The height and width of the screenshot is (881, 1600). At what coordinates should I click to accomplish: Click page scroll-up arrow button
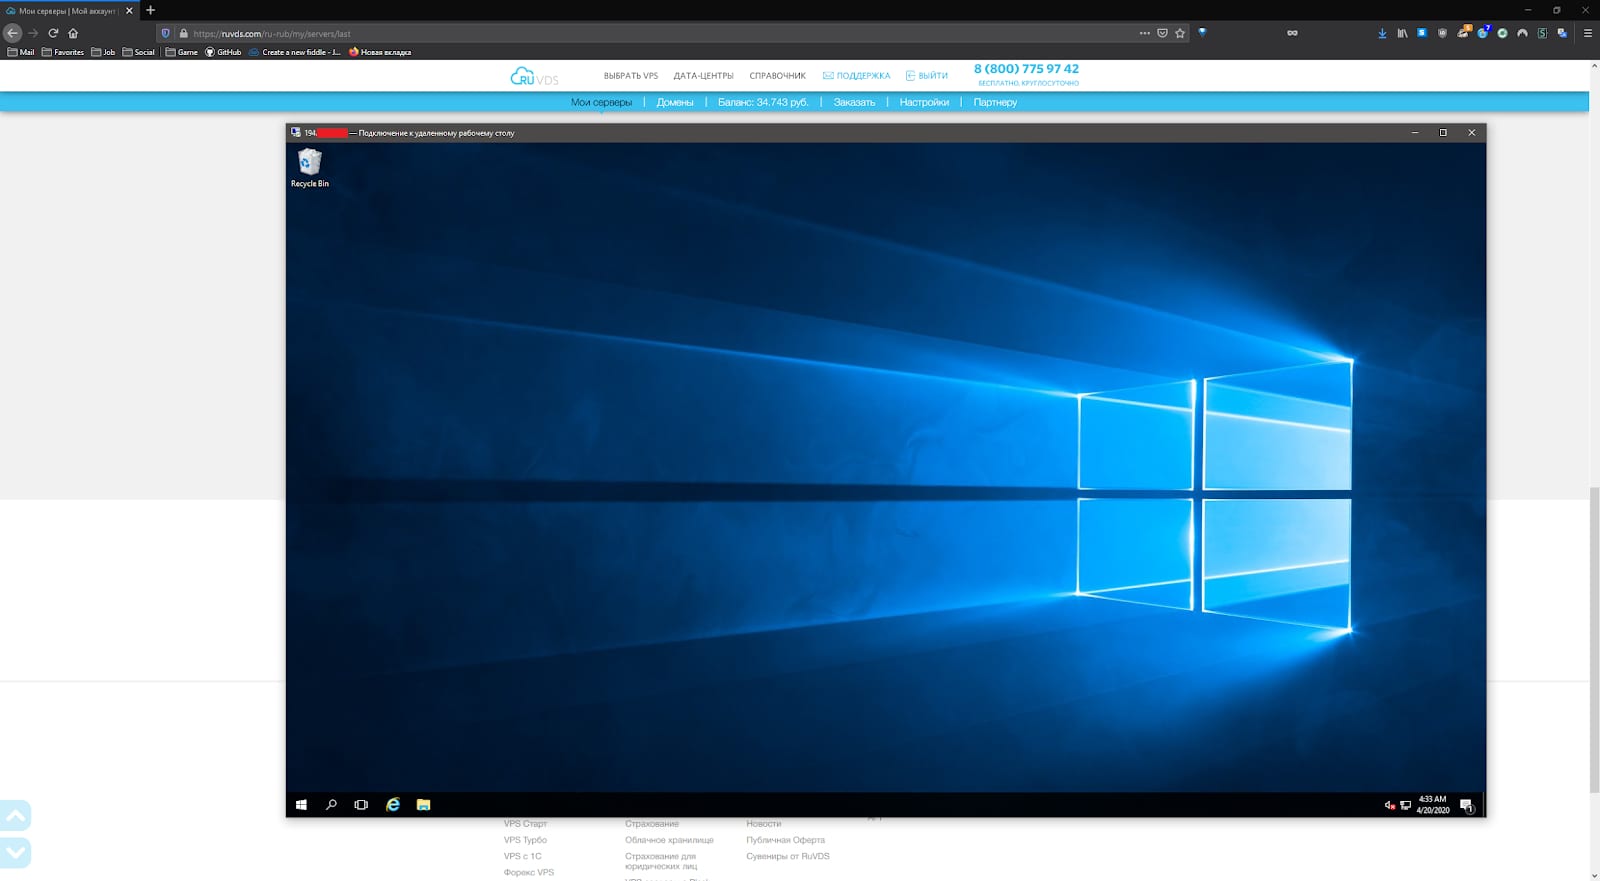tap(16, 816)
